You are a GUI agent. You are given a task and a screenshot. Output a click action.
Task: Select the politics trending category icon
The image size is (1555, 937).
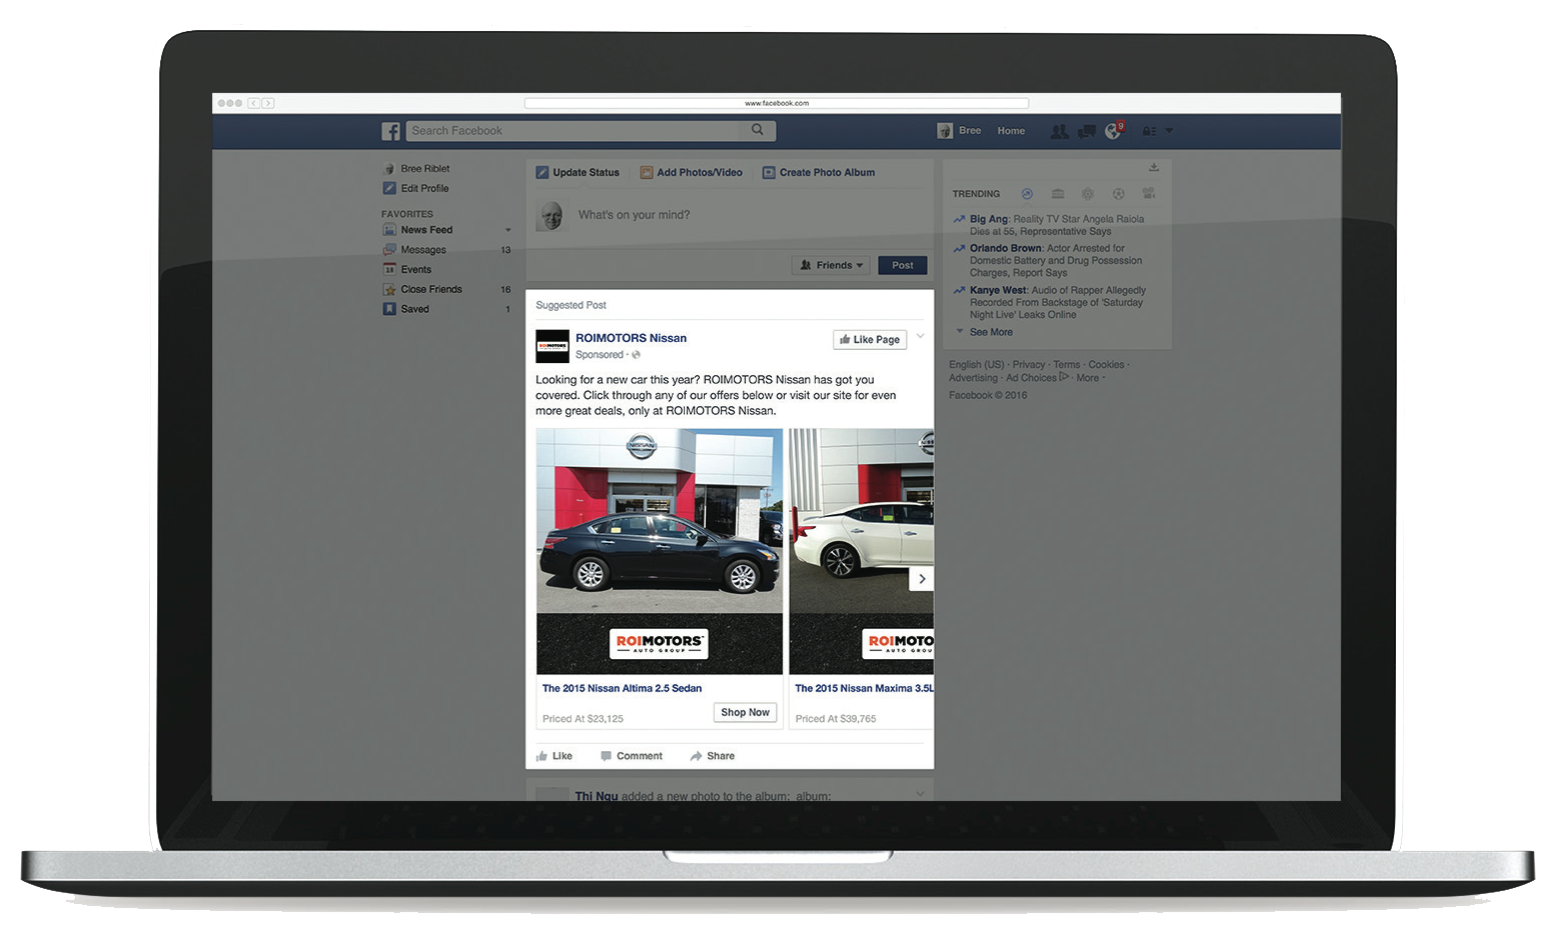pos(1058,194)
